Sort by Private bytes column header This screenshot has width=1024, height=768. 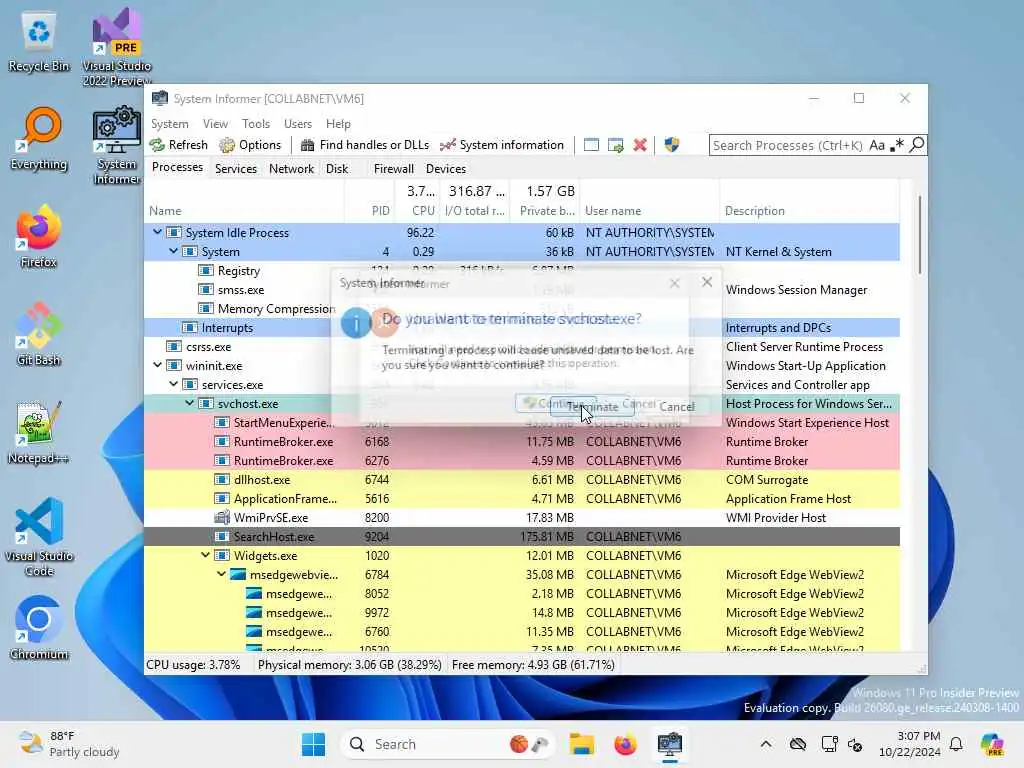pos(545,201)
